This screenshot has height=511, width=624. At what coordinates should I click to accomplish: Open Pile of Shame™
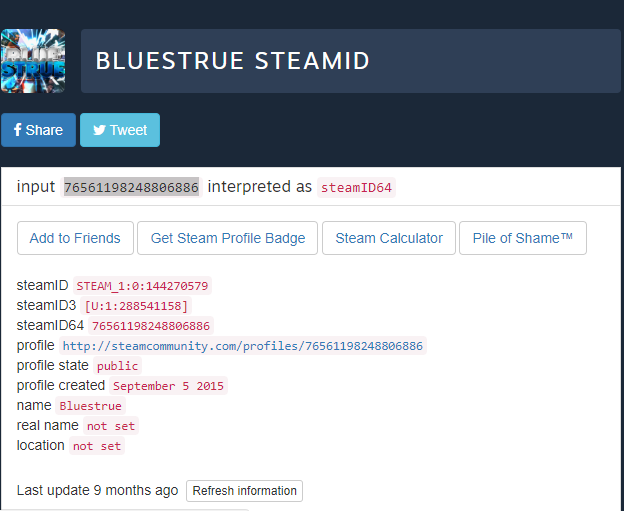pyautogui.click(x=523, y=238)
